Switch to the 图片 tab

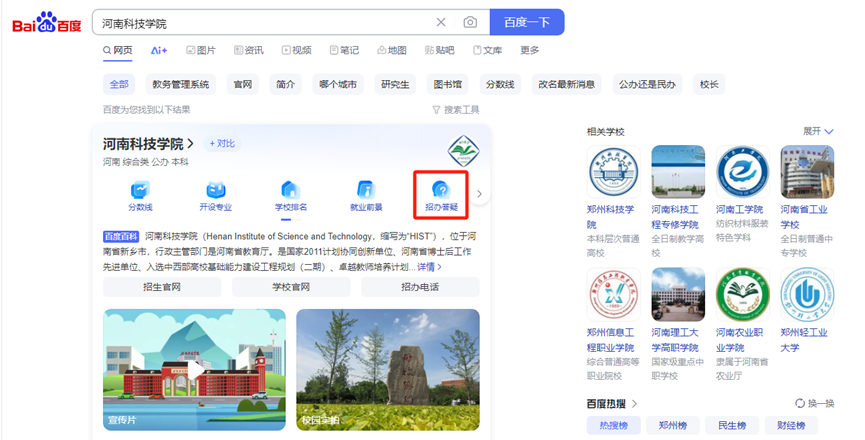pyautogui.click(x=201, y=50)
